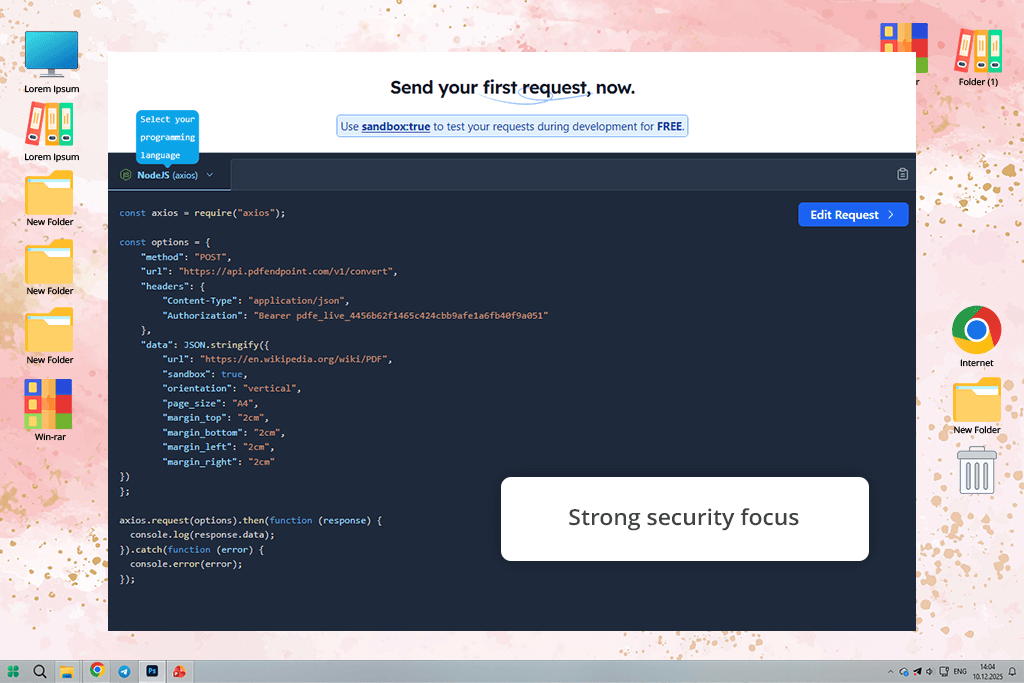1024x683 pixels.
Task: Switch the ENG input language indicator
Action: click(960, 672)
